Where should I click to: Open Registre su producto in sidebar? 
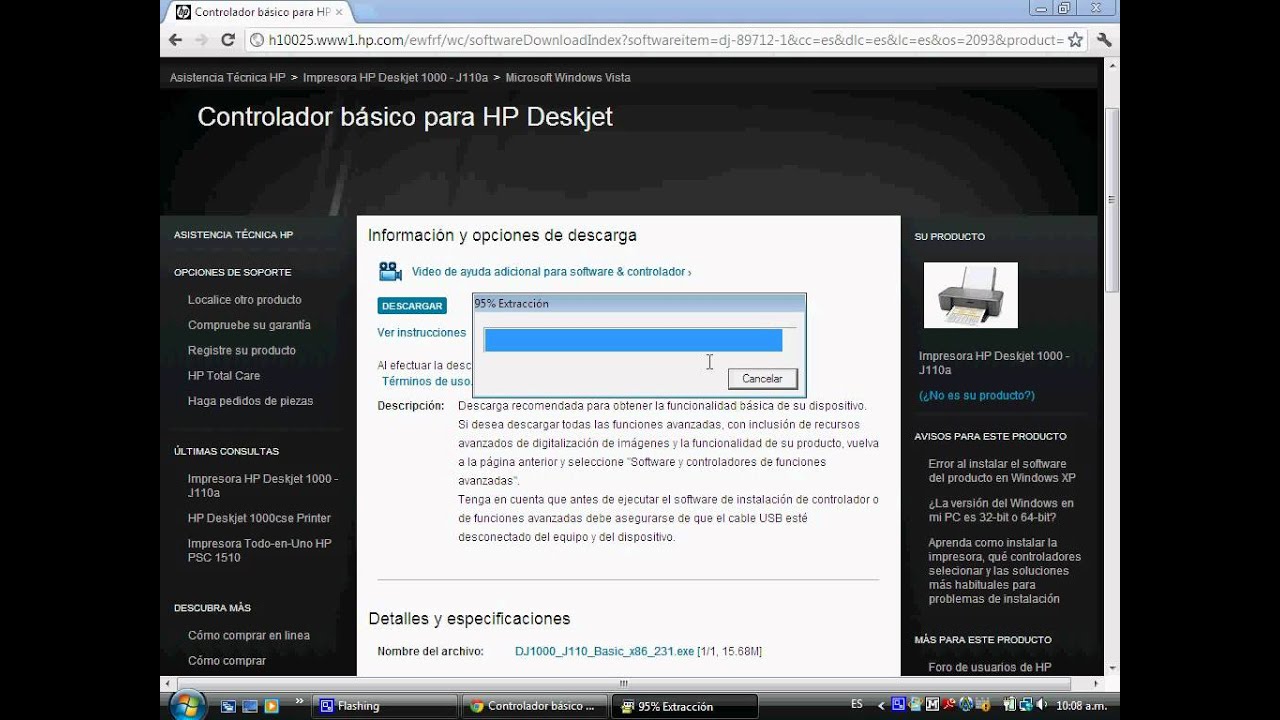(242, 350)
